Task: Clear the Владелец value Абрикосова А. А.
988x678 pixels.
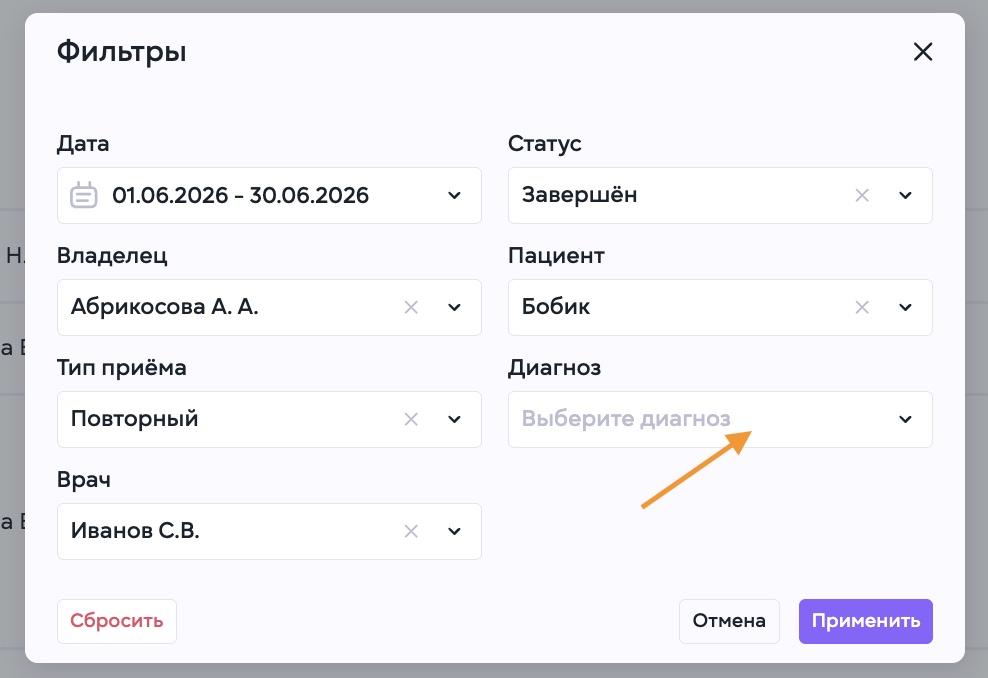Action: [411, 307]
